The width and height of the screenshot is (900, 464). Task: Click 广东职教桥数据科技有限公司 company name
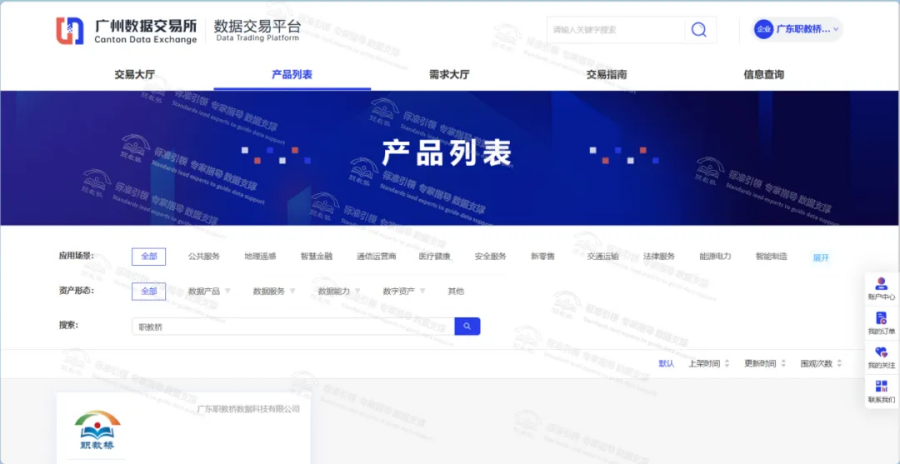[x=248, y=409]
